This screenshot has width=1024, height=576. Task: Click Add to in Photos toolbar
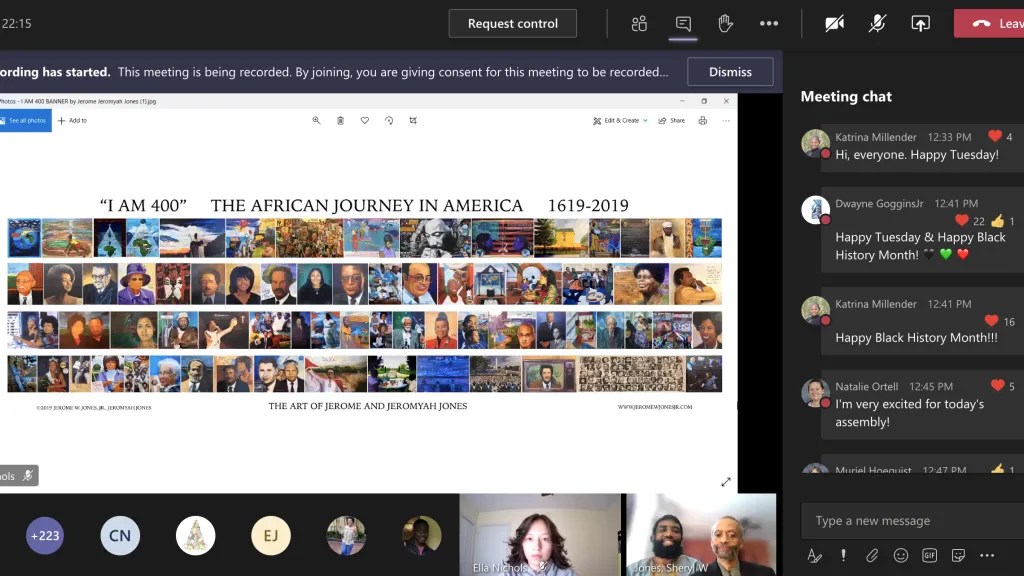tap(72, 120)
